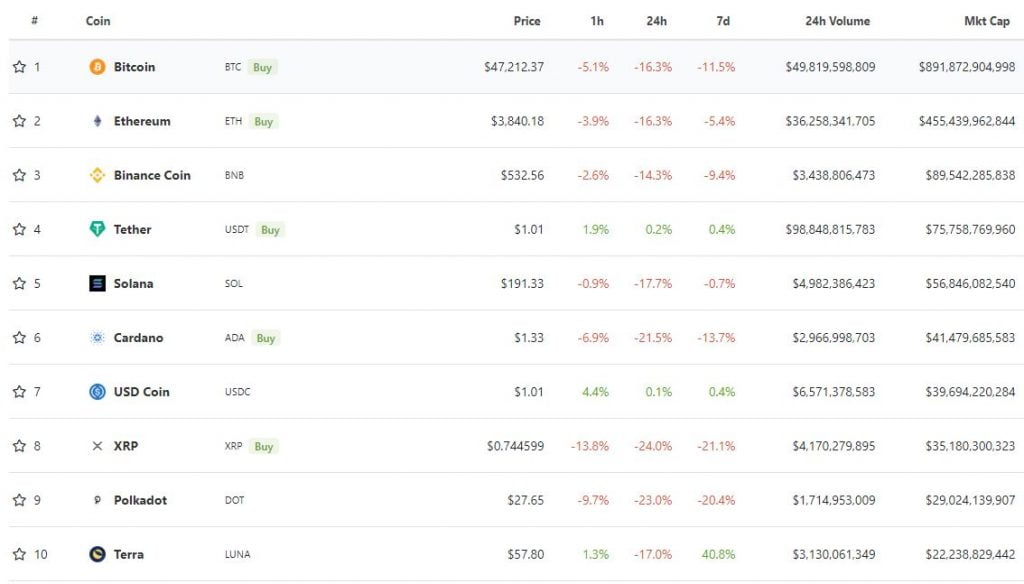Sort table by Mkt Cap header
Screen dimensions: 1024x584
coord(987,21)
